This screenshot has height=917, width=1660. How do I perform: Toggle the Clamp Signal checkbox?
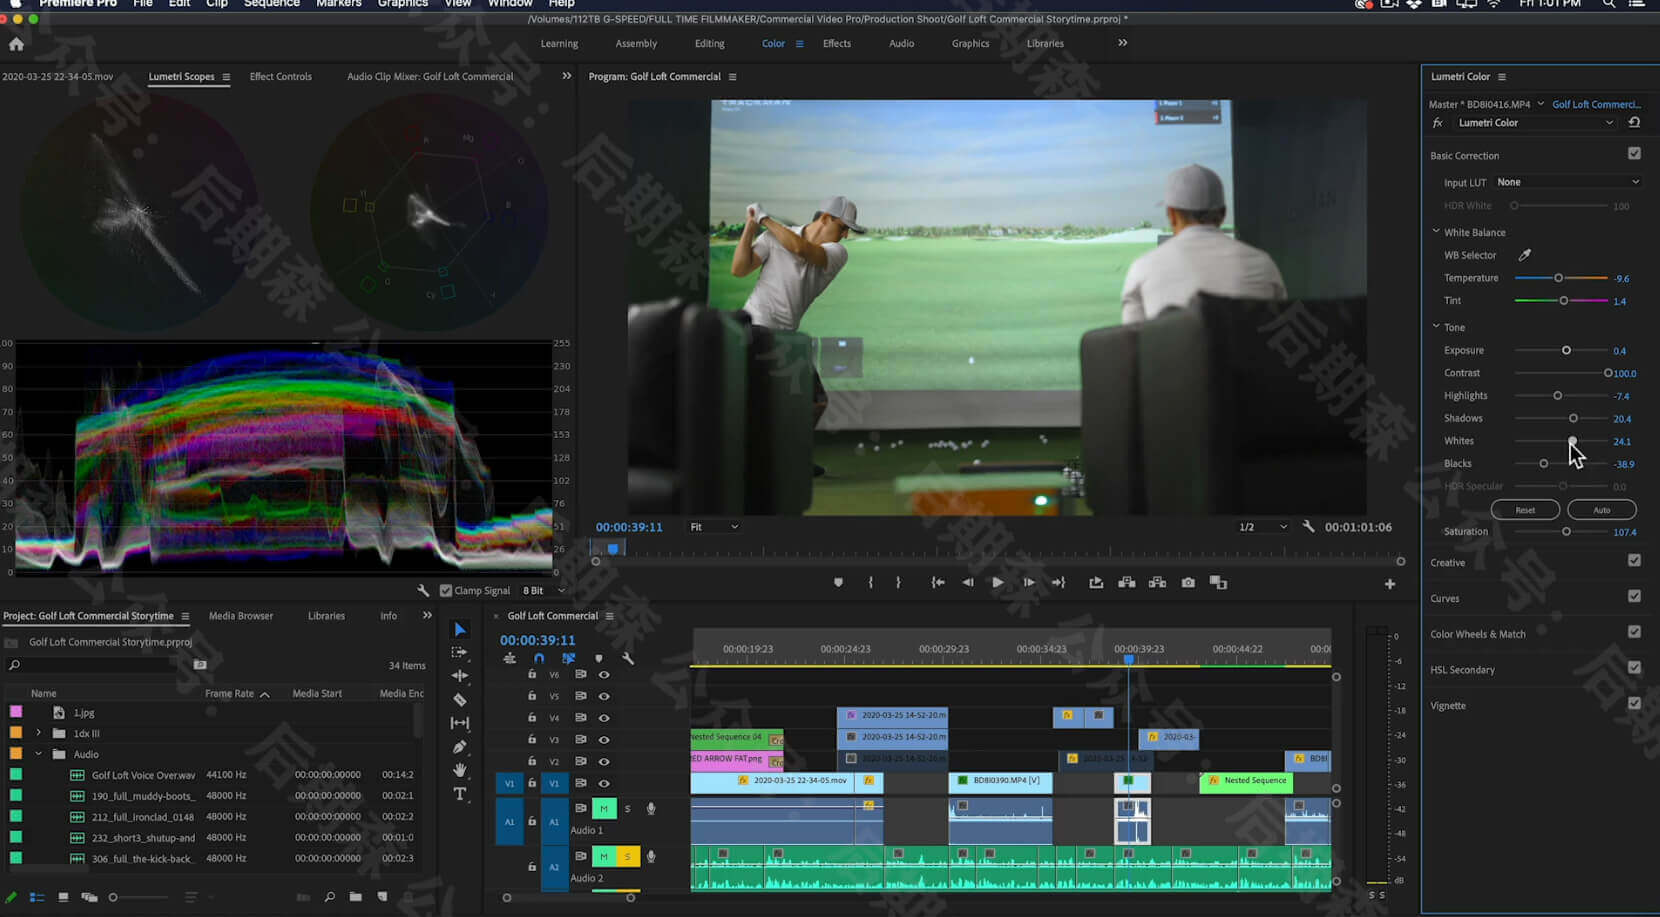446,590
